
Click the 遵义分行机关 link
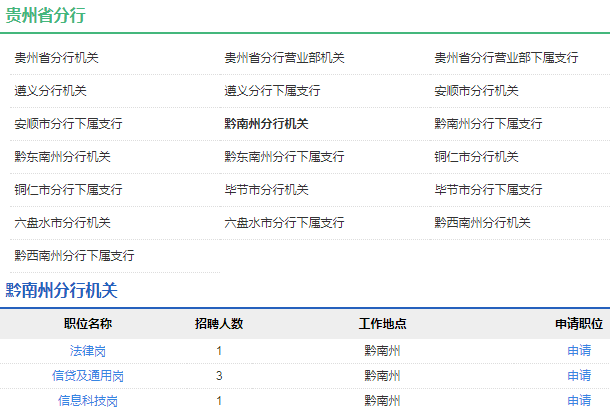50,91
